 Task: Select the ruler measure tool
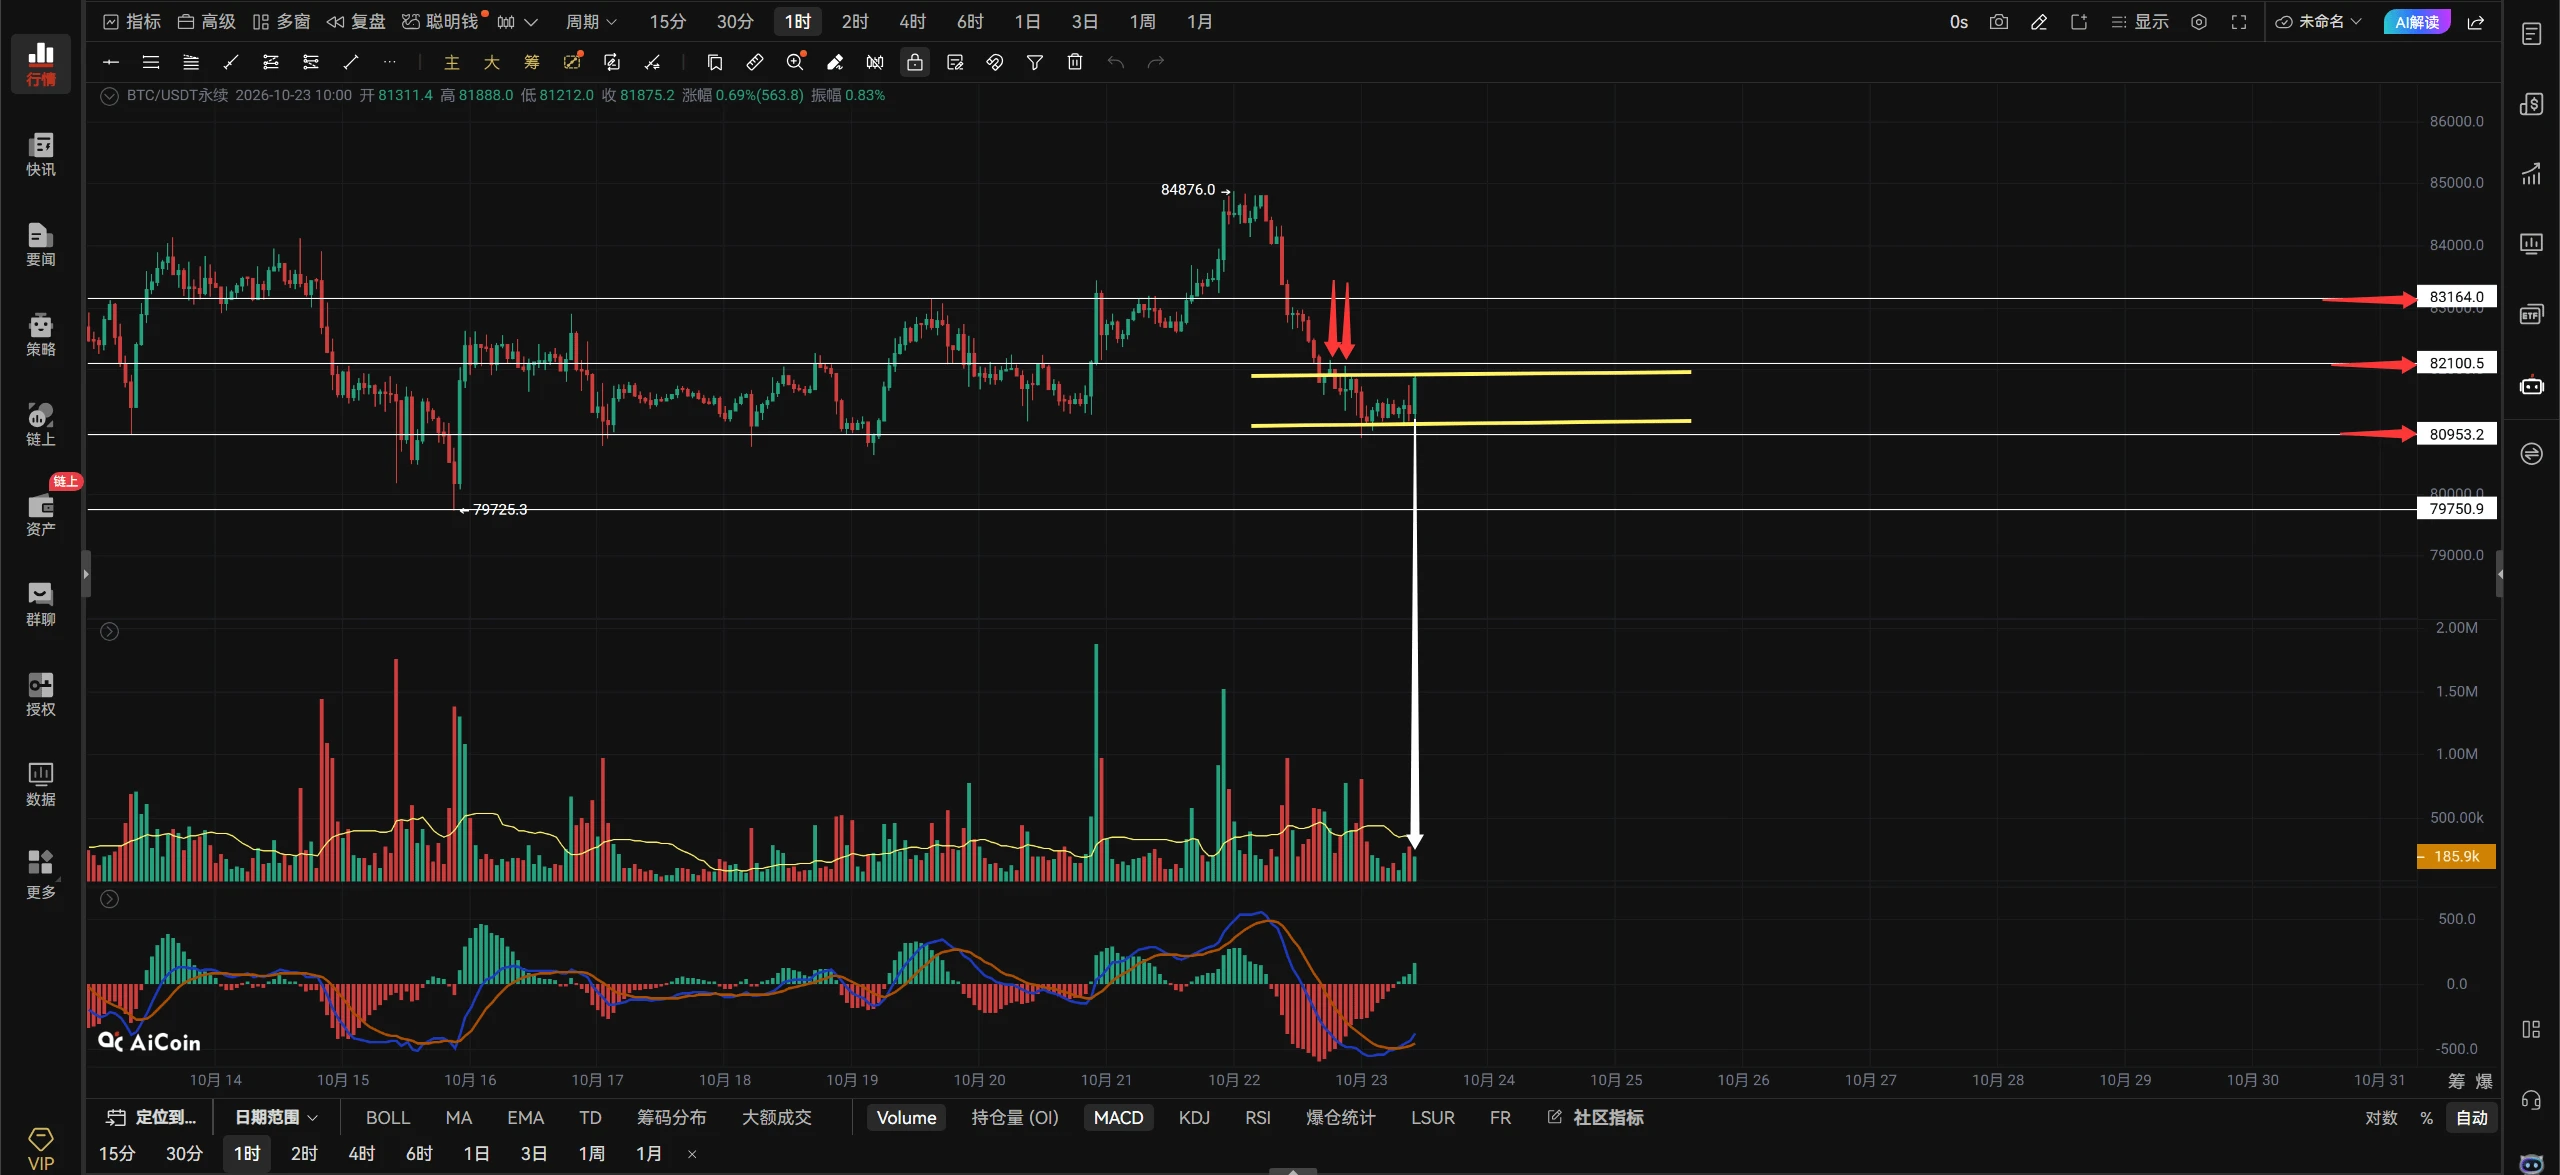tap(755, 62)
